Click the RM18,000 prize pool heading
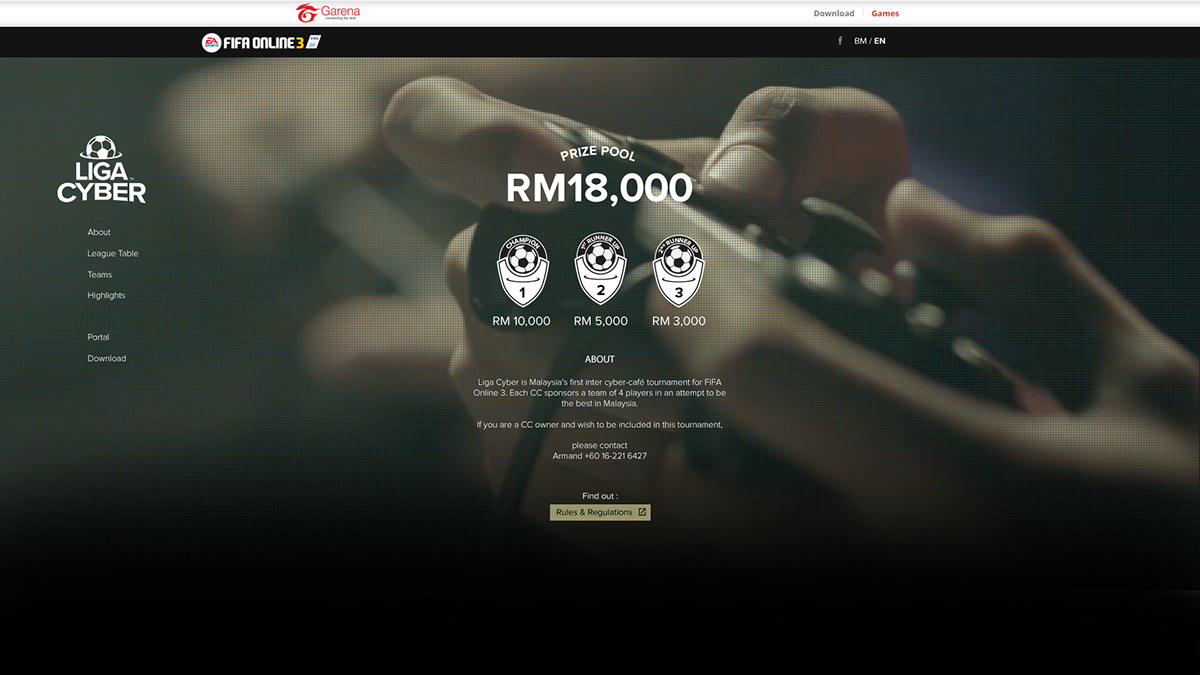This screenshot has height=675, width=1200. (x=599, y=188)
